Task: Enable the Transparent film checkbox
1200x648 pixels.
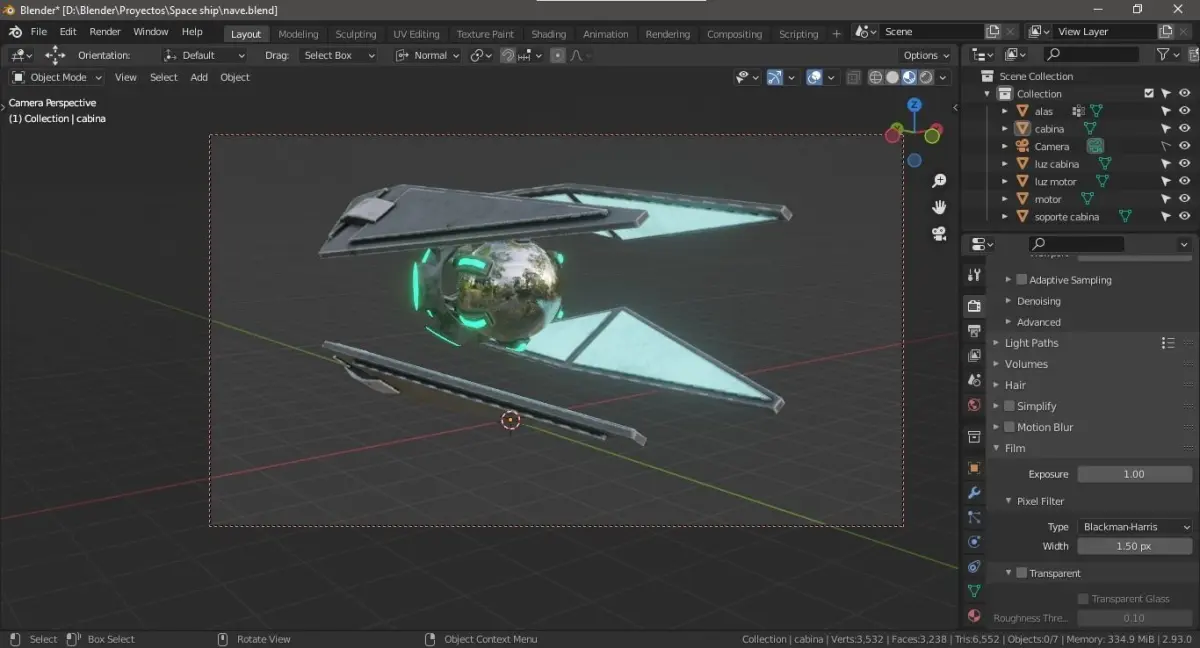Action: coord(1022,573)
